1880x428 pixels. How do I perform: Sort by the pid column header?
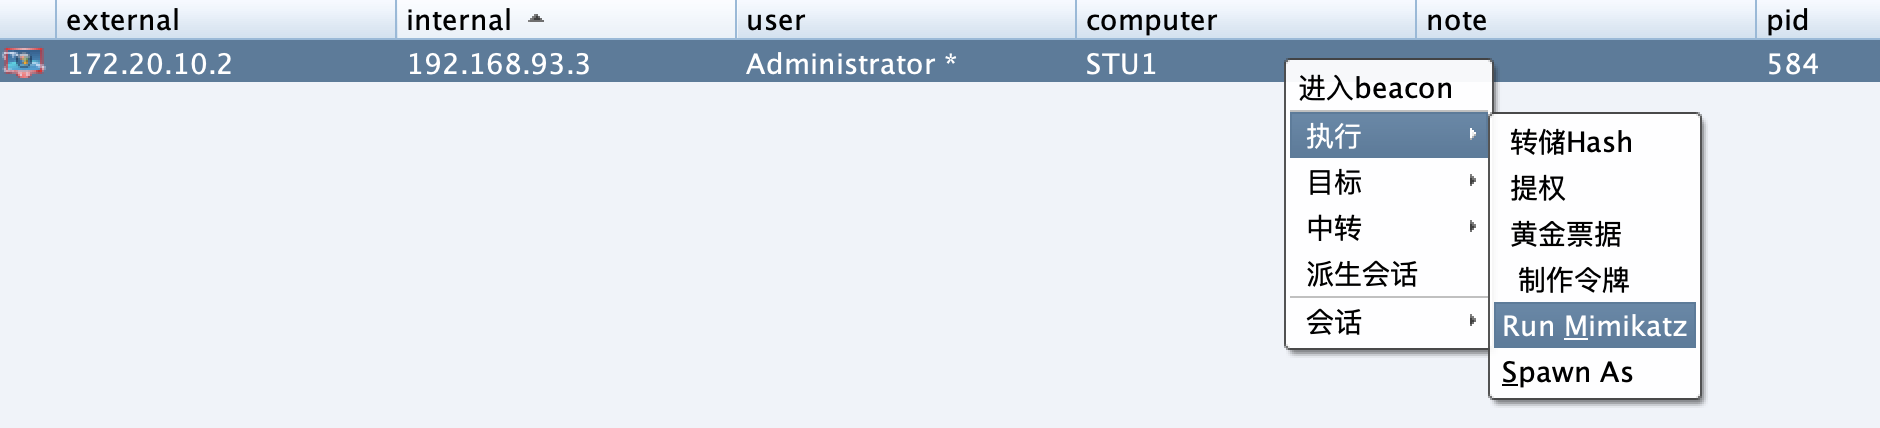(x=1787, y=20)
